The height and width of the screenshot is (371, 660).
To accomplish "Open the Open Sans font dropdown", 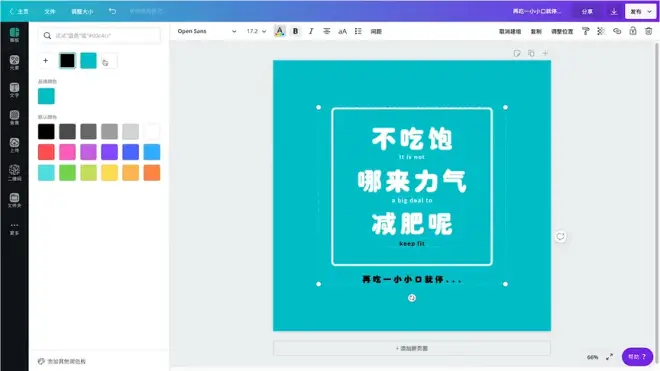I will pos(207,31).
